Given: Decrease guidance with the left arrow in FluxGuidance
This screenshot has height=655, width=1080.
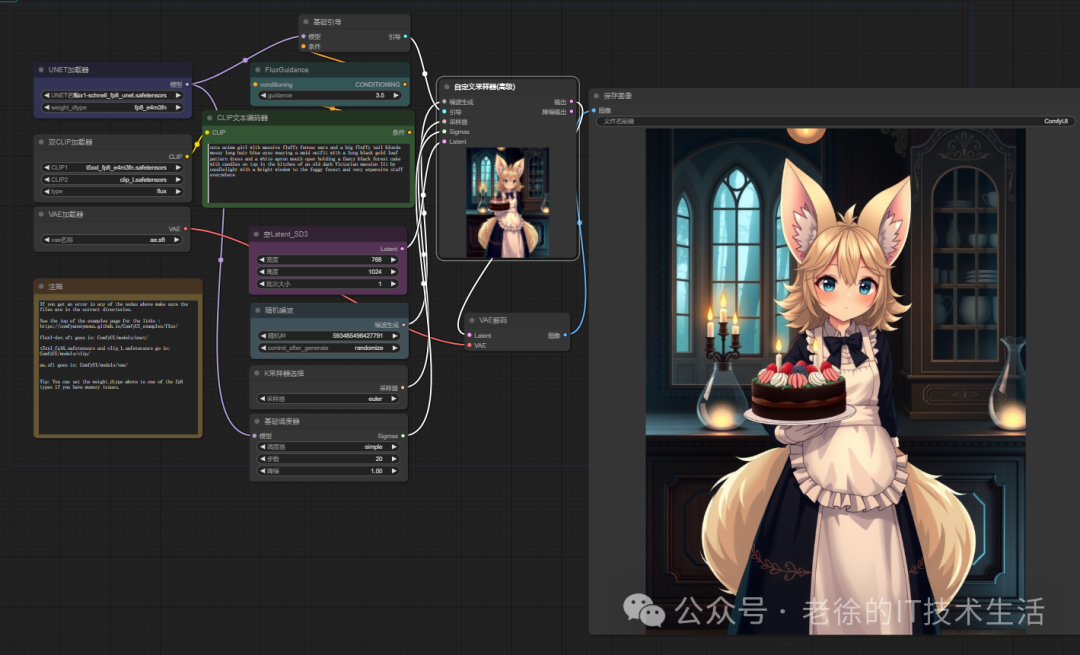Looking at the screenshot, I should click(x=262, y=96).
